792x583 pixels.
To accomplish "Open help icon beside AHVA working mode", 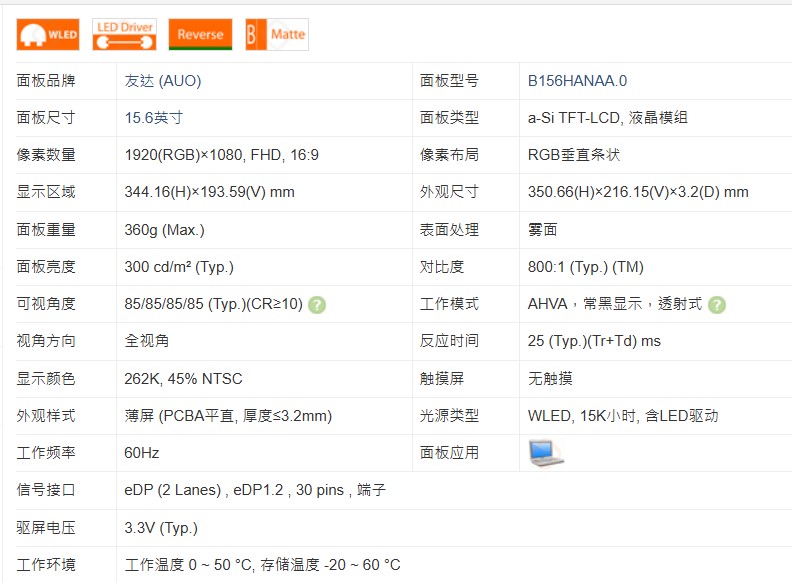I will 717,304.
